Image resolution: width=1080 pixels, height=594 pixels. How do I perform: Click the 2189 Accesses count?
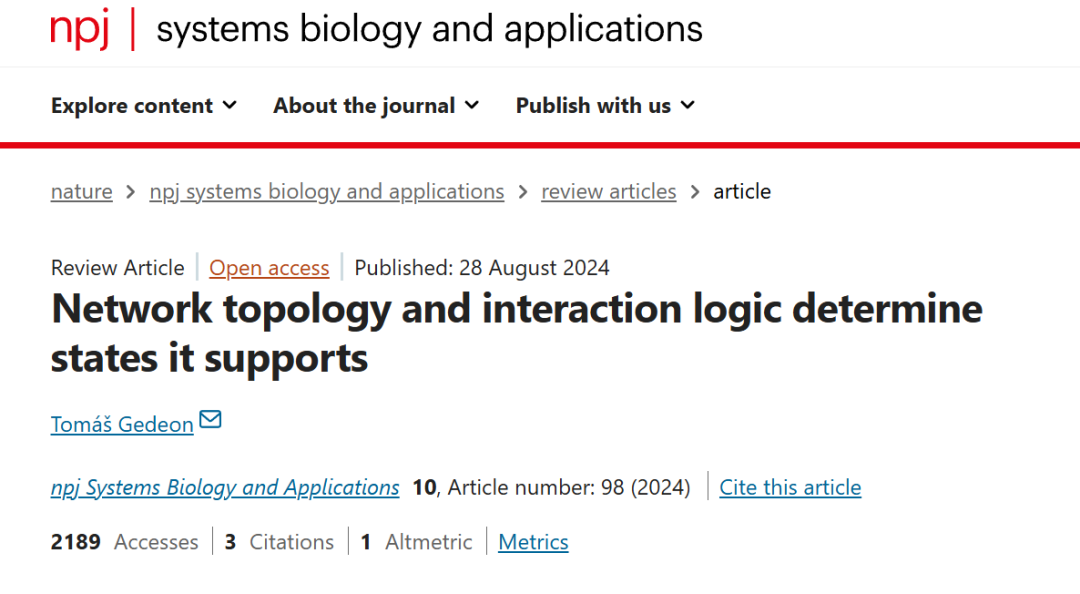[x=124, y=542]
